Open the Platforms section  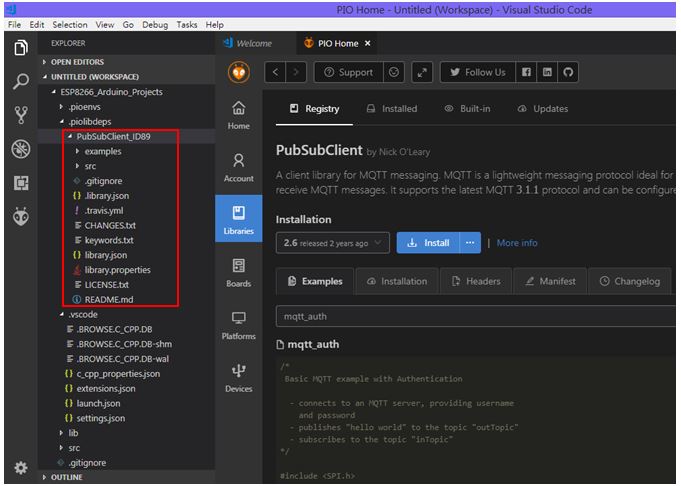coord(238,326)
